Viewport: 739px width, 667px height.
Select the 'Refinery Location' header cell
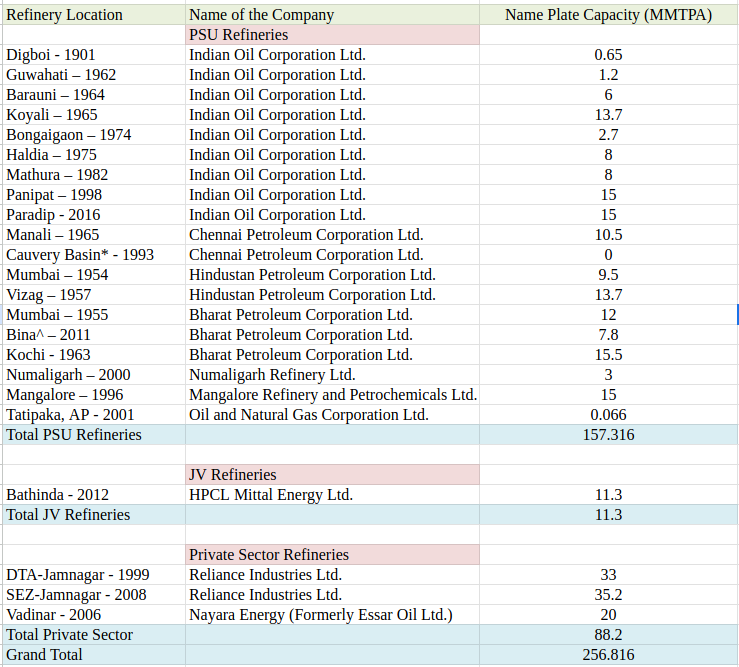[94, 15]
